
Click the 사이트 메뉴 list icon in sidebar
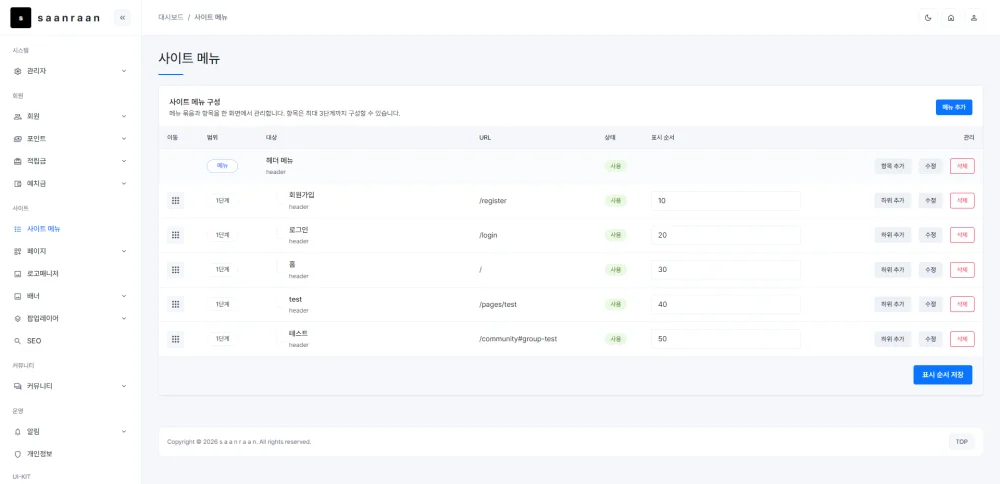pyautogui.click(x=18, y=229)
